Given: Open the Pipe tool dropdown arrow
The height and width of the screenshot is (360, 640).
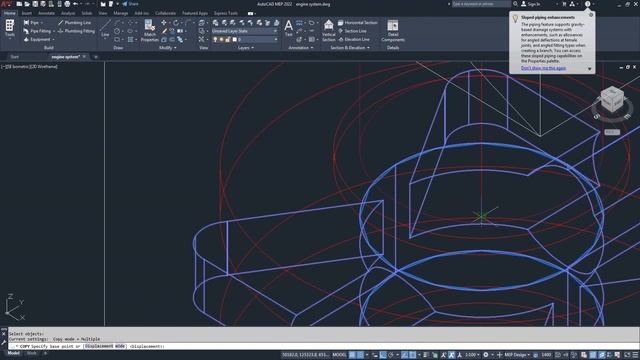Looking at the screenshot, I should pos(42,23).
